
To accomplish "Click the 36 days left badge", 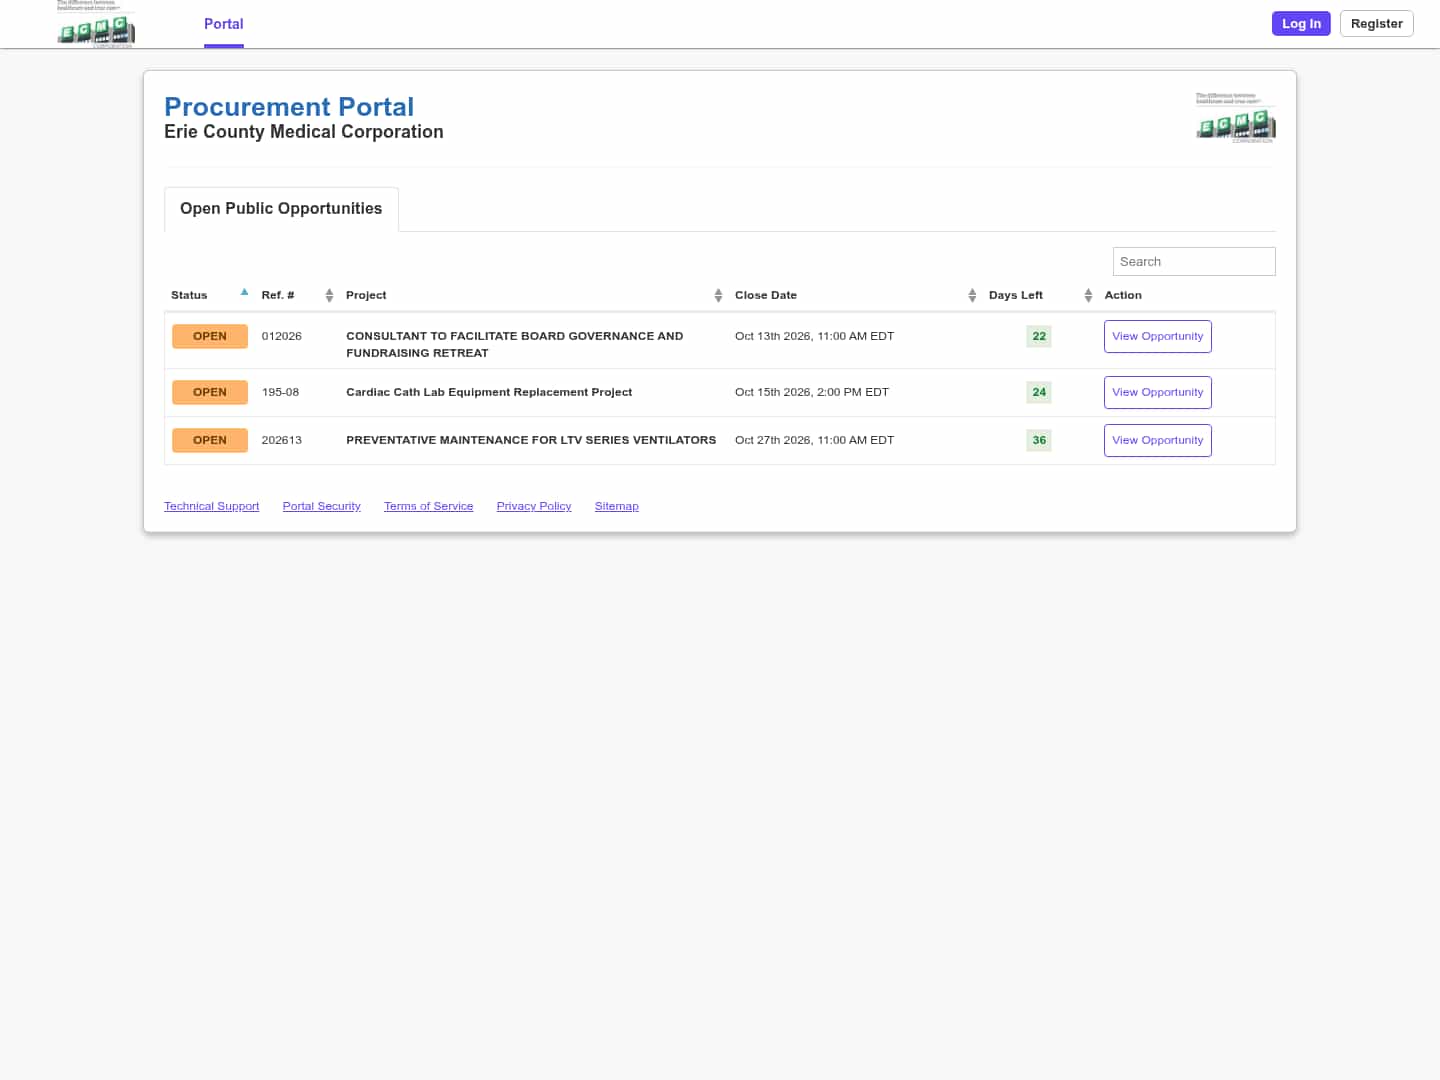I will tap(1039, 440).
